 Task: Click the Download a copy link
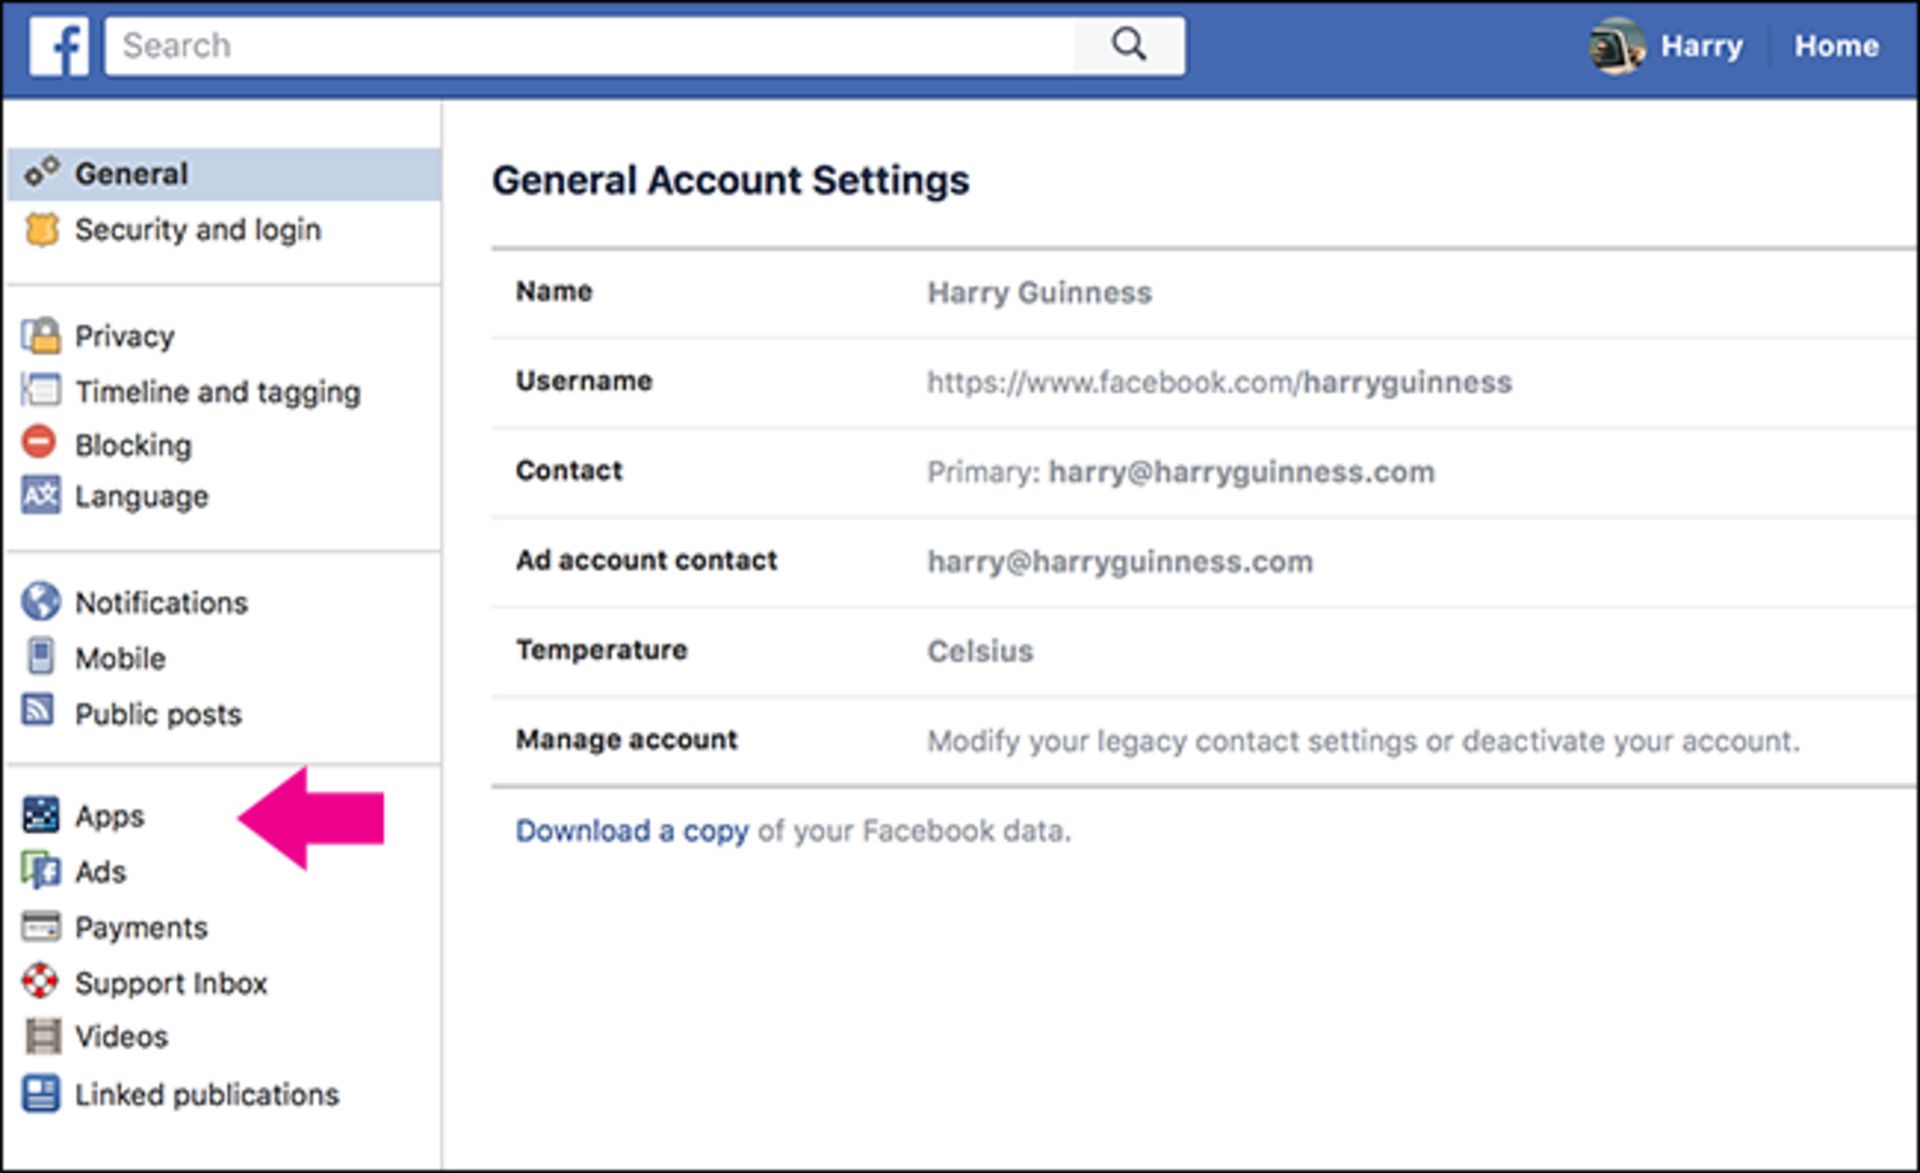click(631, 830)
